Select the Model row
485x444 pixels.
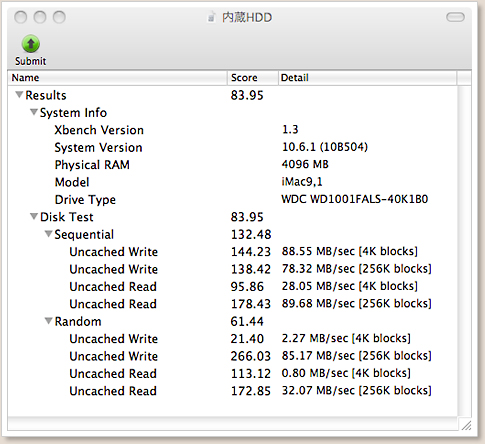click(x=232, y=182)
